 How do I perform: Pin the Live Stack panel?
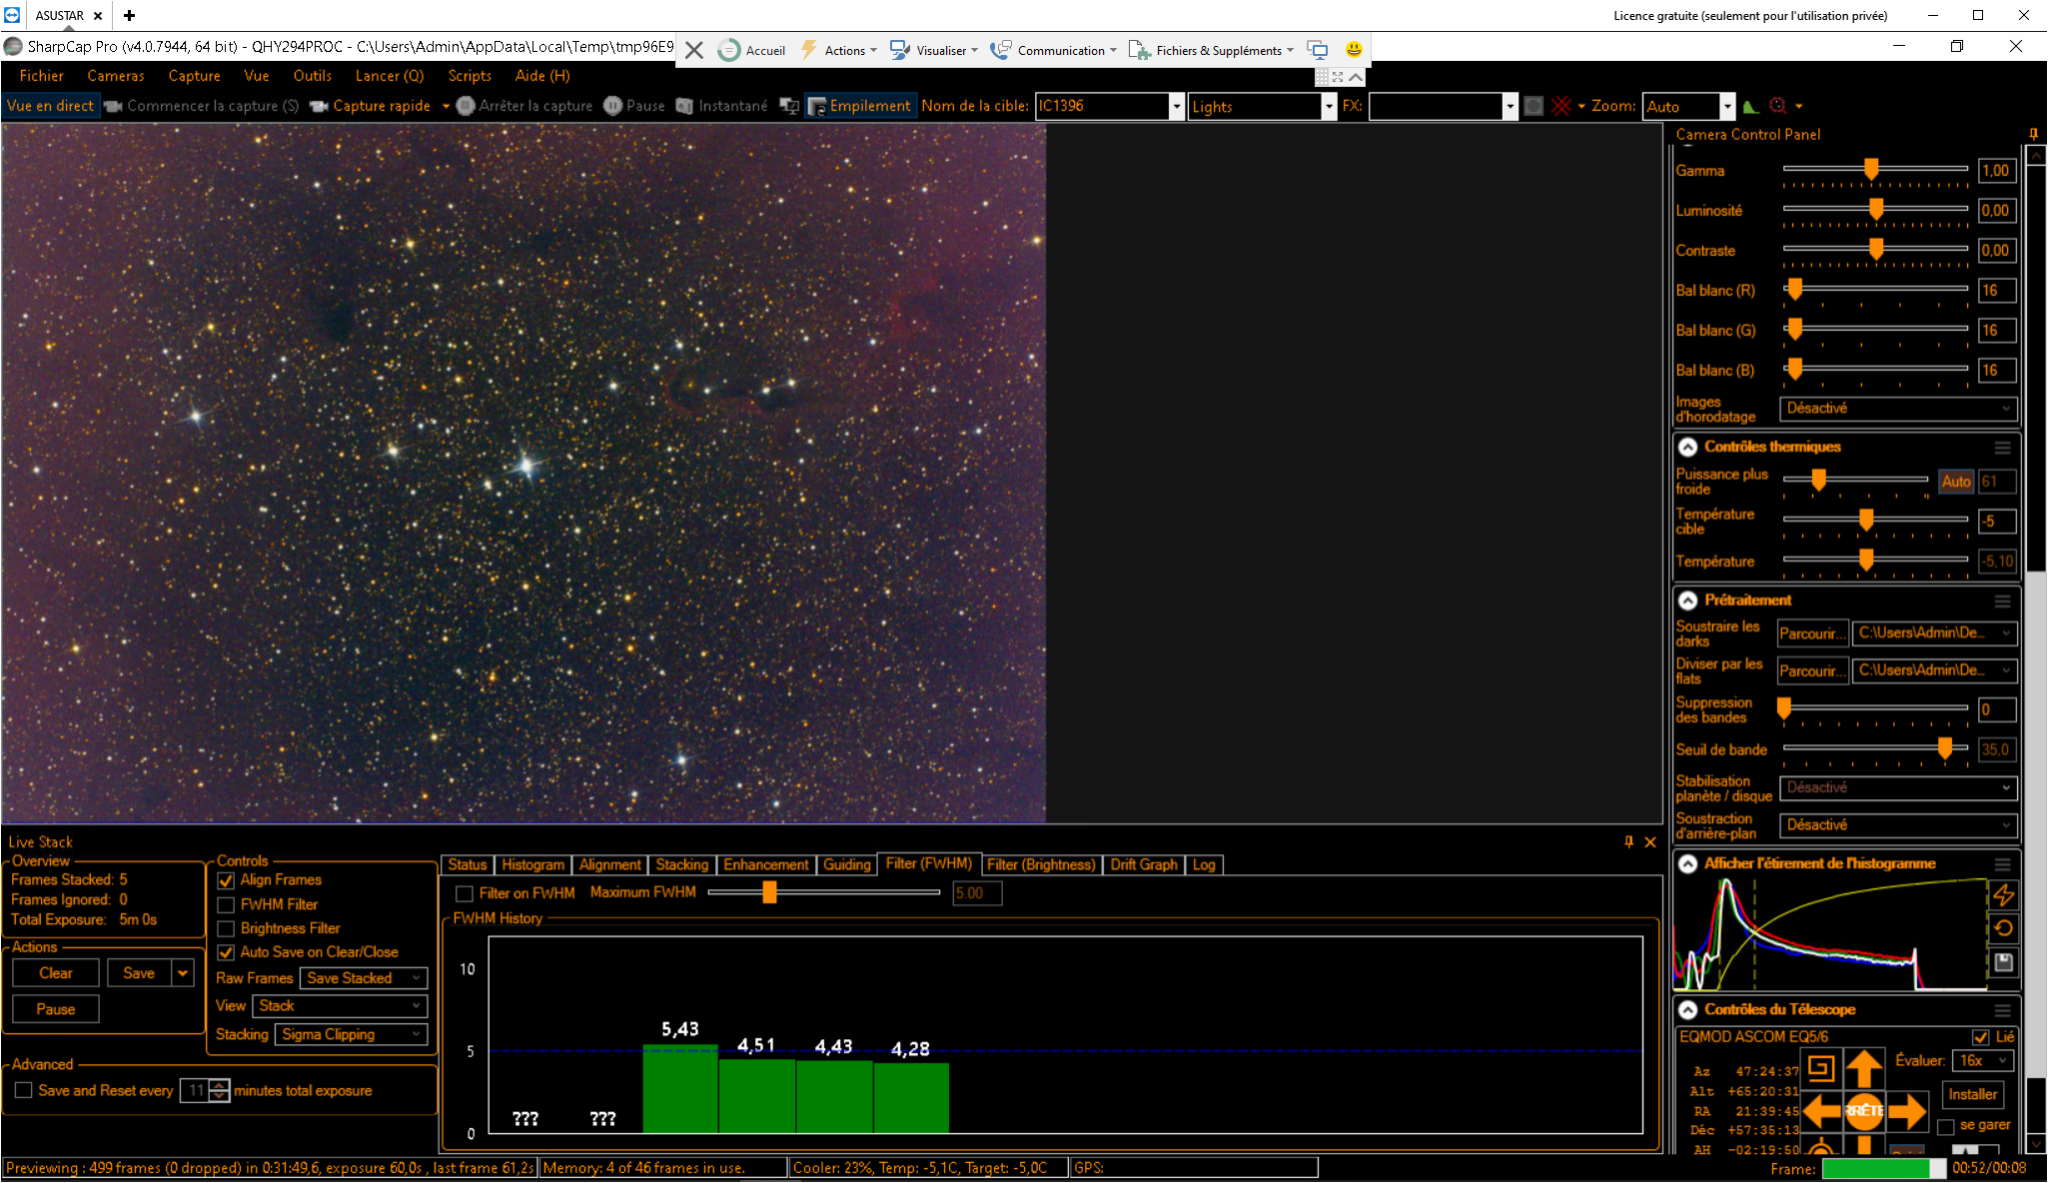[x=1628, y=842]
